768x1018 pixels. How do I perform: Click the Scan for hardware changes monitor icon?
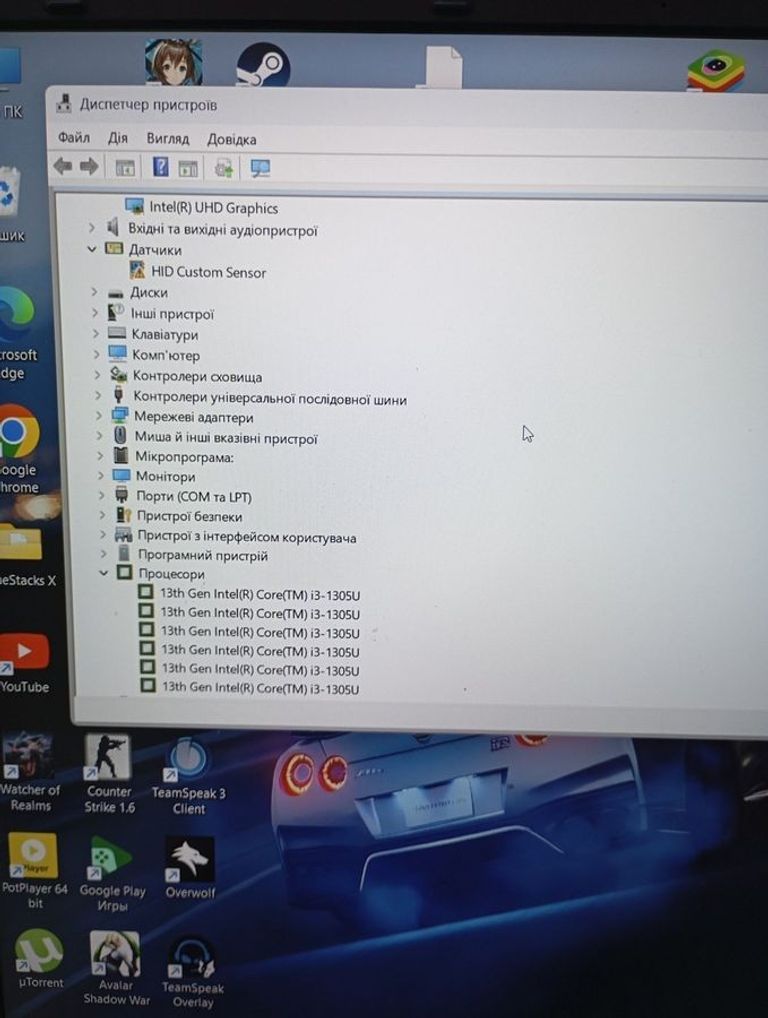260,168
